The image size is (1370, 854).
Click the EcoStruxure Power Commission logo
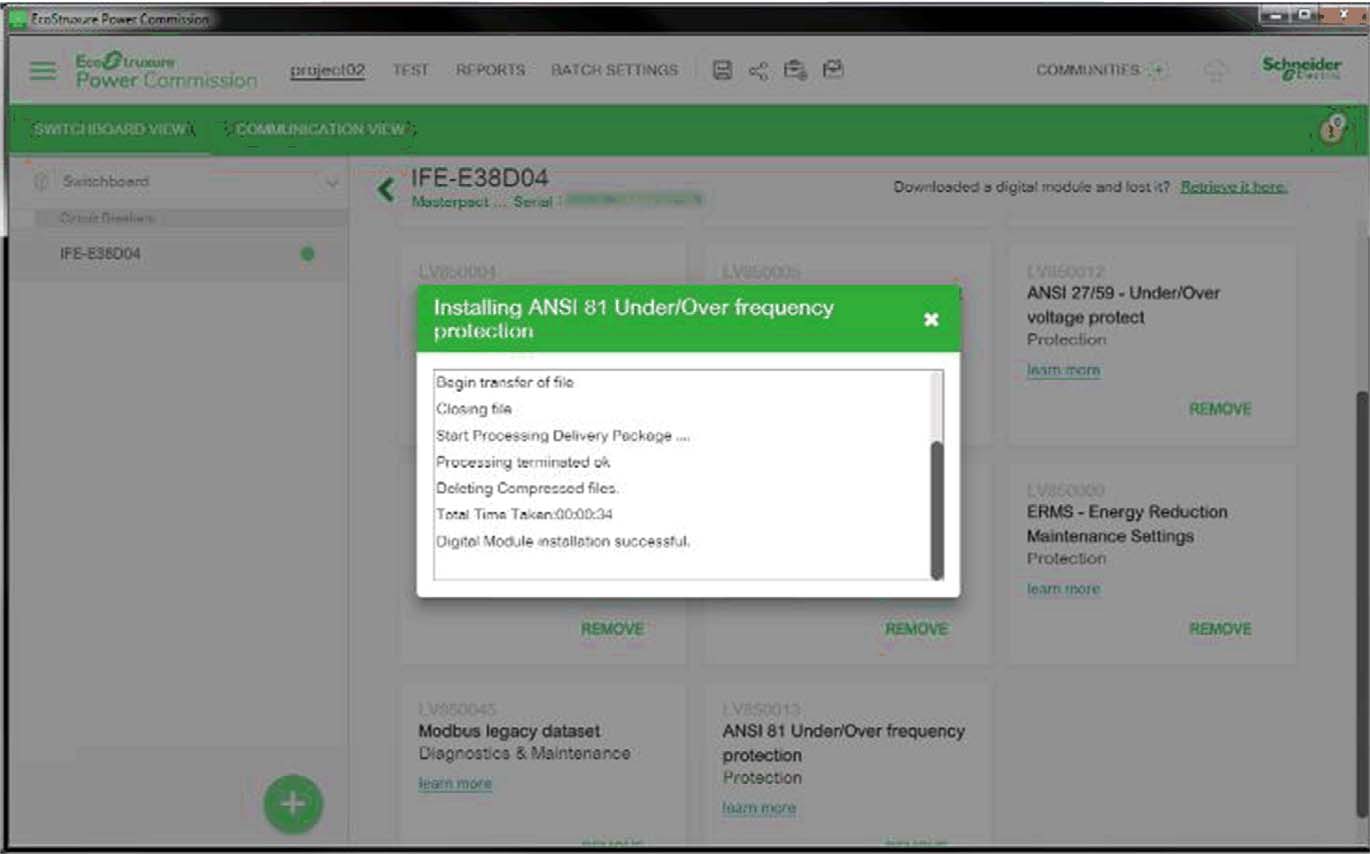point(166,71)
